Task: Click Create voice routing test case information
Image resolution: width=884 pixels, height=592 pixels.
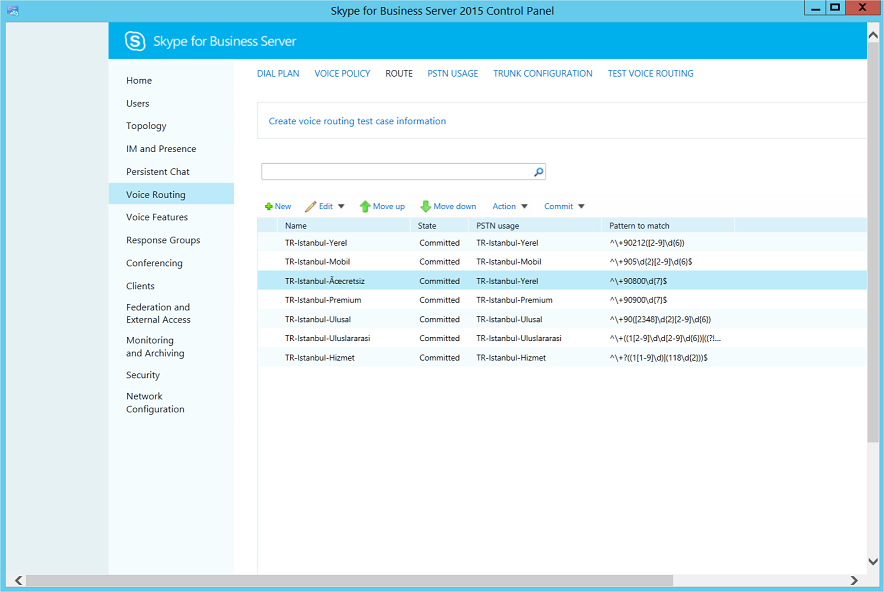Action: click(357, 121)
